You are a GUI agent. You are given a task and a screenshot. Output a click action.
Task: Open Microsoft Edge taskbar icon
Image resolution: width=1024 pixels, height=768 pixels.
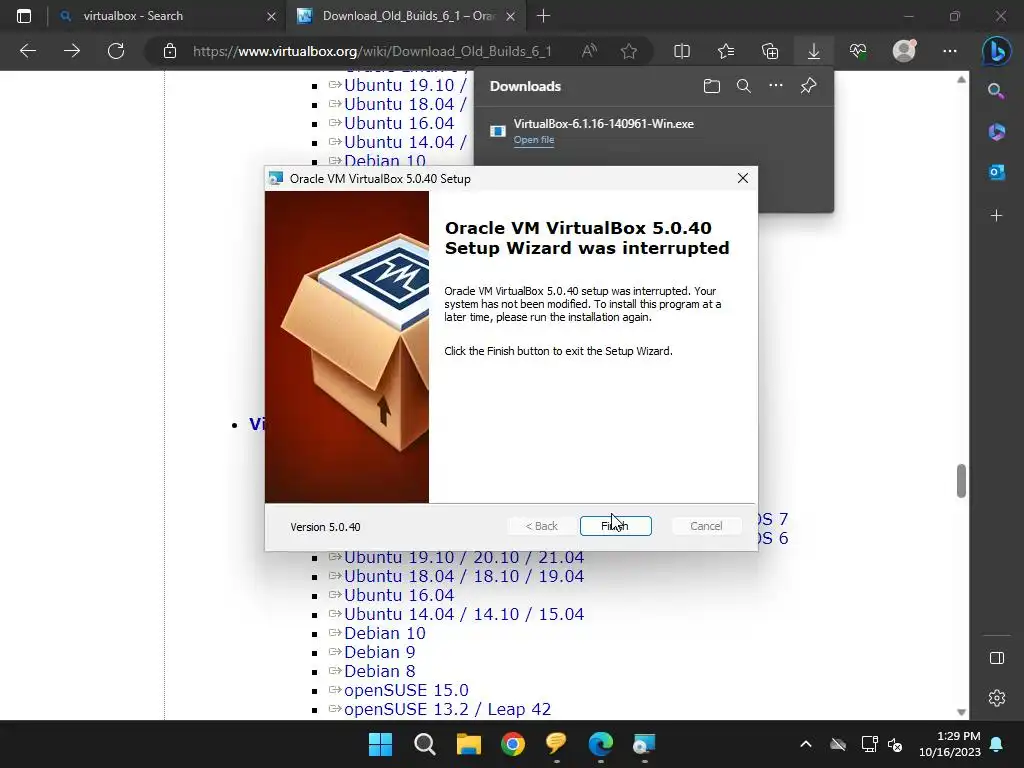[x=600, y=744]
